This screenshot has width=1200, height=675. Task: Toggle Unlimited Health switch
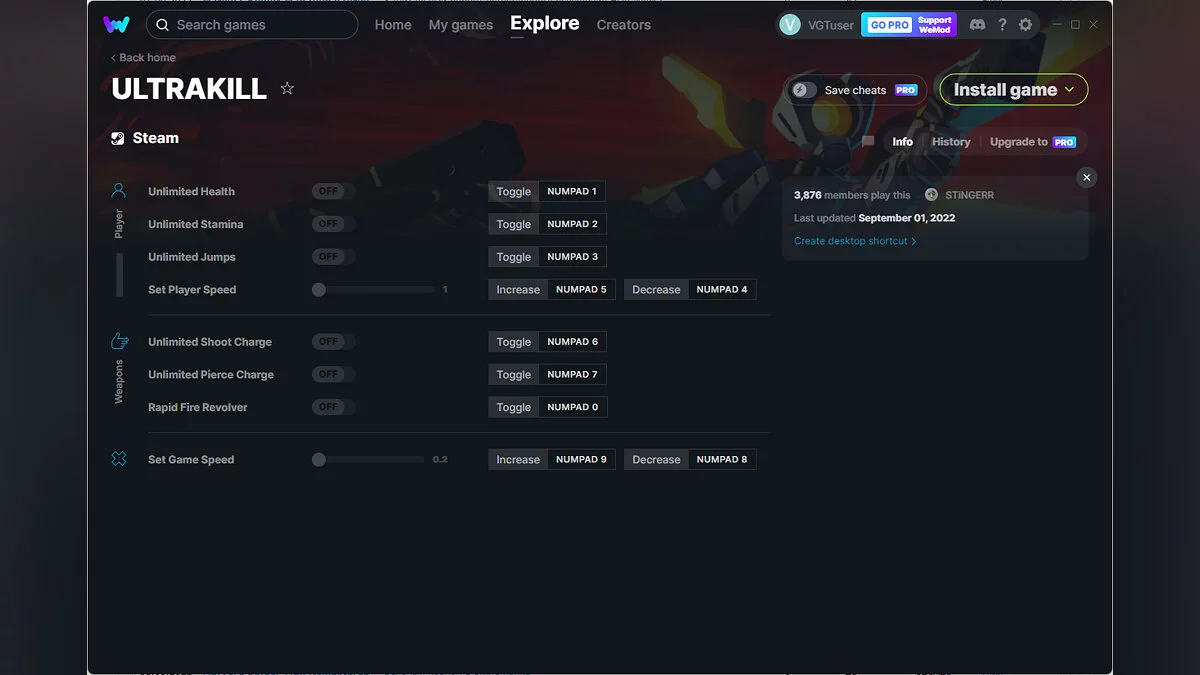[x=333, y=191]
